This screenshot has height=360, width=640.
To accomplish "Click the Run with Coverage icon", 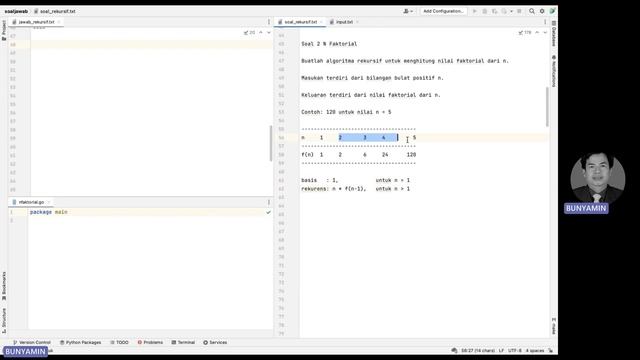I will [494, 11].
